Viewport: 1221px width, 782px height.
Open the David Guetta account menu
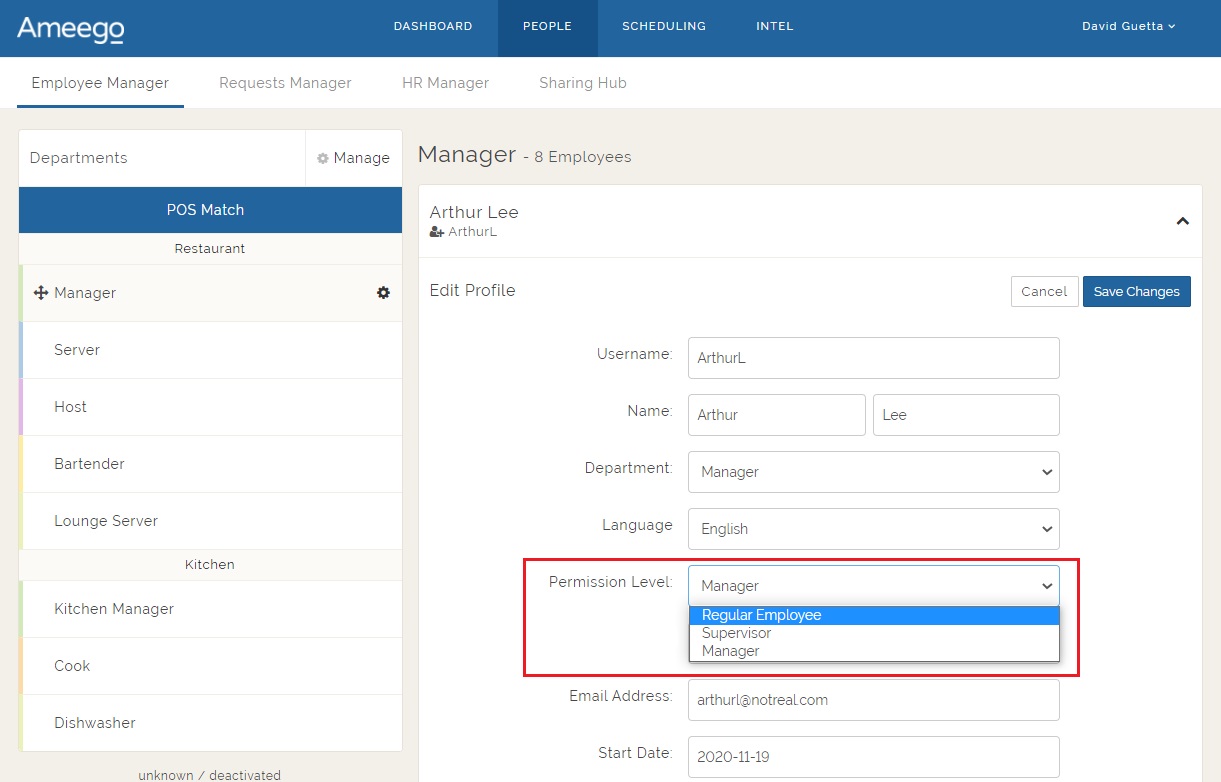click(1128, 27)
